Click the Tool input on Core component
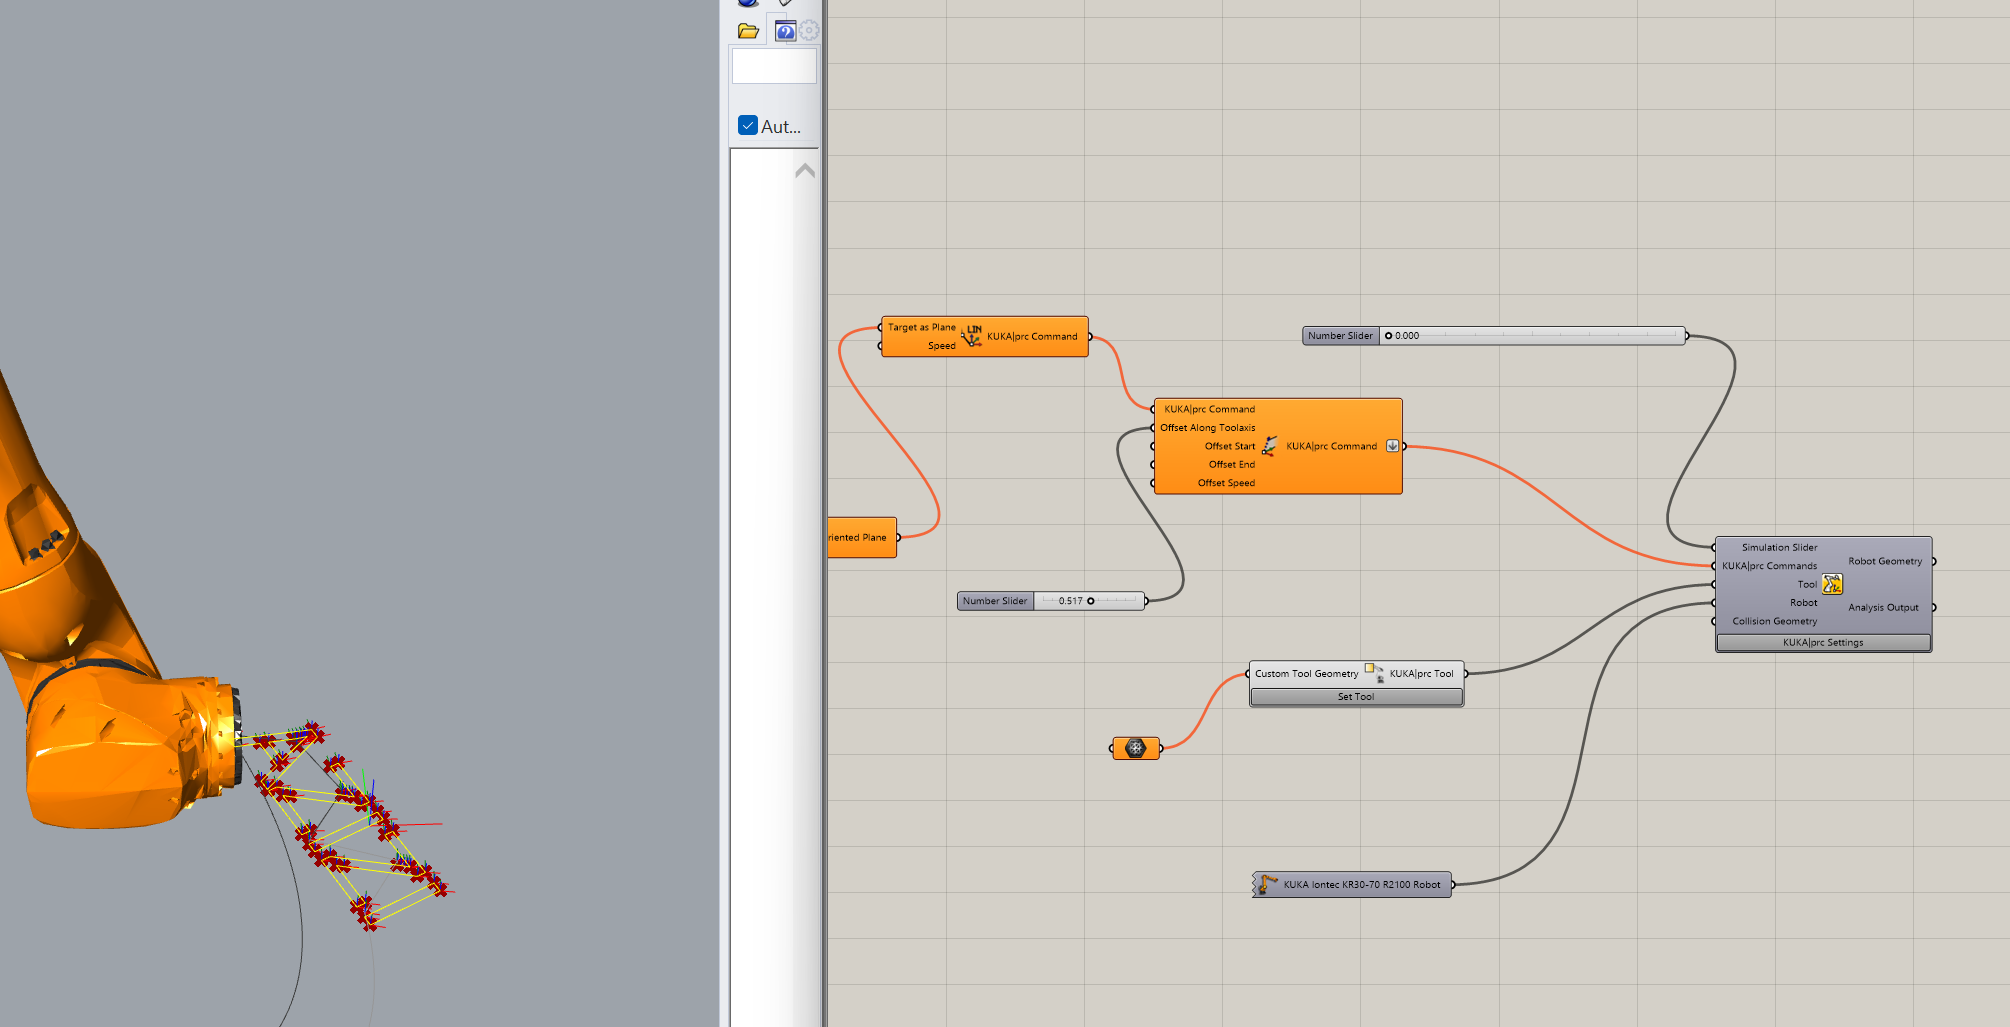Image resolution: width=2010 pixels, height=1027 pixels. click(x=1807, y=584)
